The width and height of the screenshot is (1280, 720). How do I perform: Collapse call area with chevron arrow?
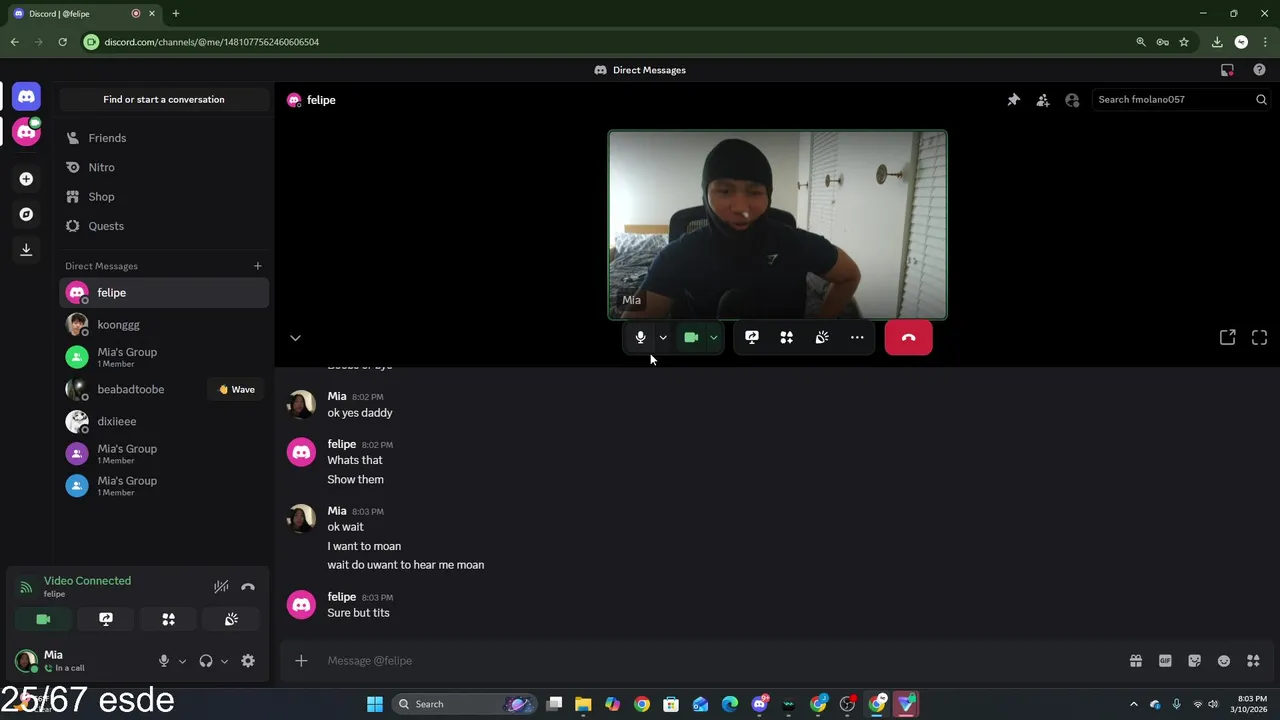pos(295,338)
